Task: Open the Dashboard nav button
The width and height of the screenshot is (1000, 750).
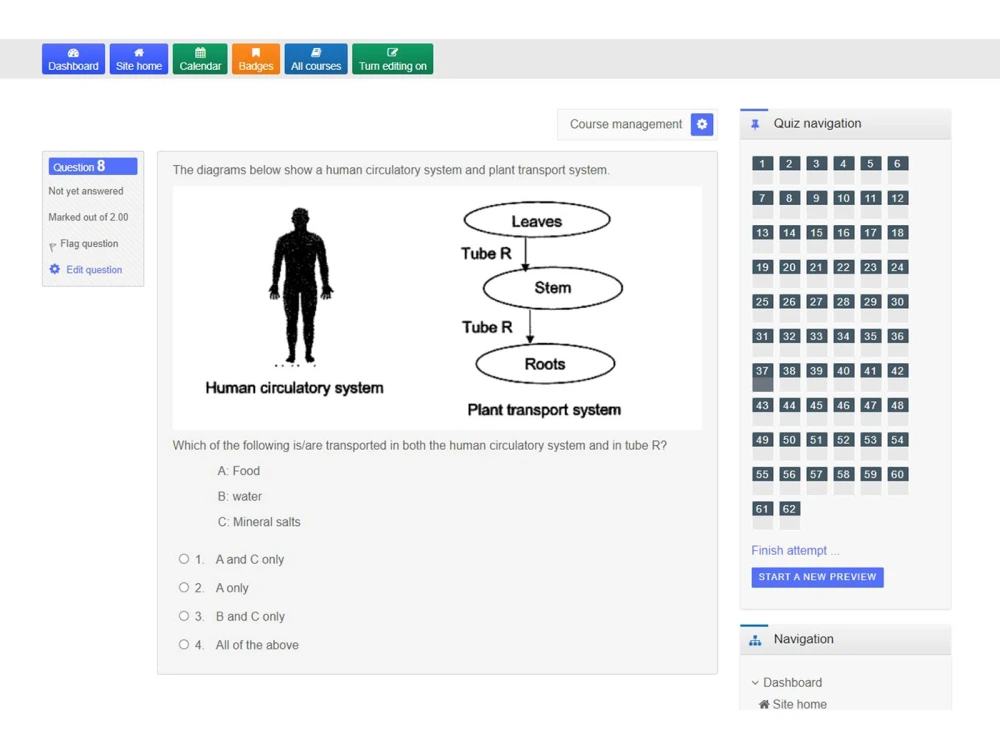Action: point(73,59)
